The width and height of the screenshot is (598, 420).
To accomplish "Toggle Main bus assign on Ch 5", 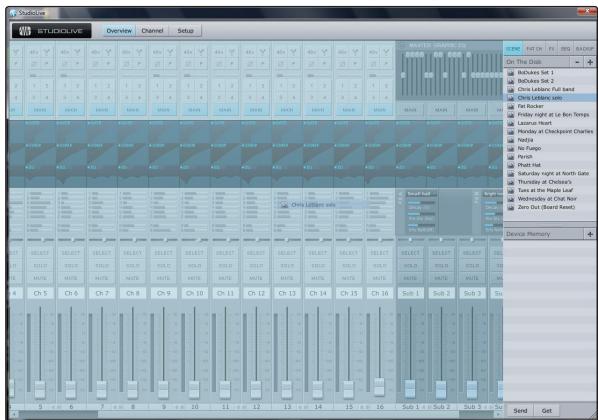I will (40, 110).
